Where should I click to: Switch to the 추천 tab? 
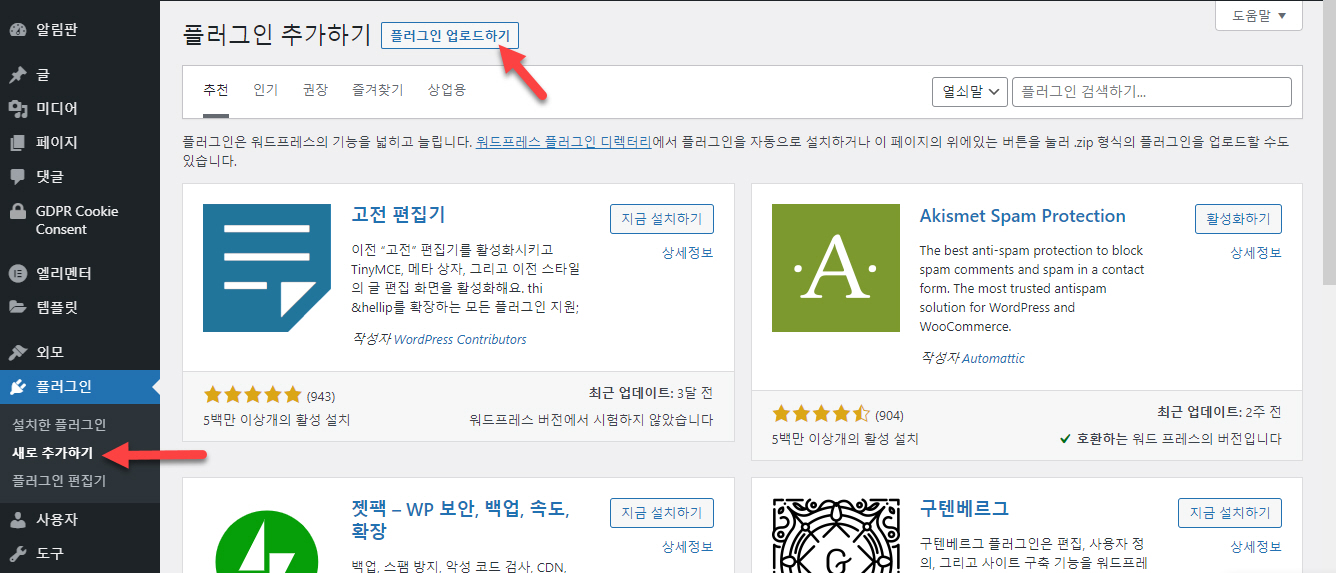coord(216,90)
